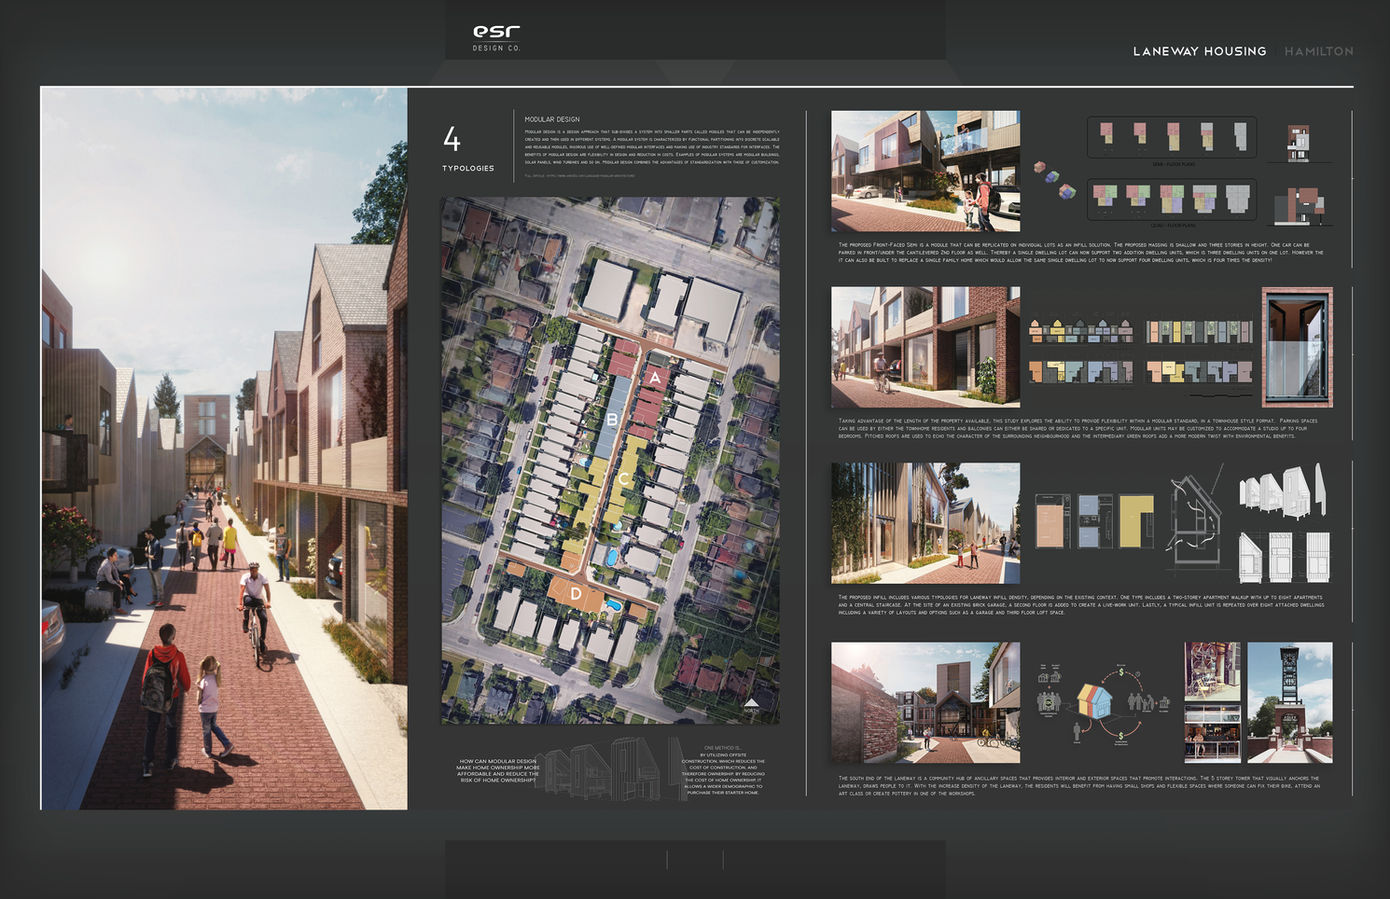The width and height of the screenshot is (1390, 899).
Task: Open the large laneway street rendering
Action: (224, 448)
